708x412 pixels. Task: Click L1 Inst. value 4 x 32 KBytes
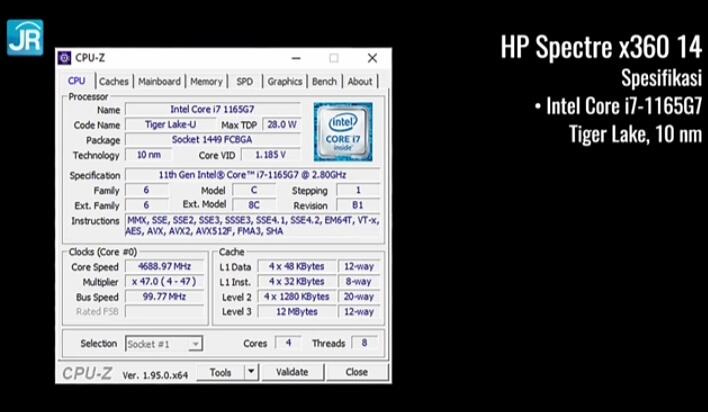click(297, 281)
